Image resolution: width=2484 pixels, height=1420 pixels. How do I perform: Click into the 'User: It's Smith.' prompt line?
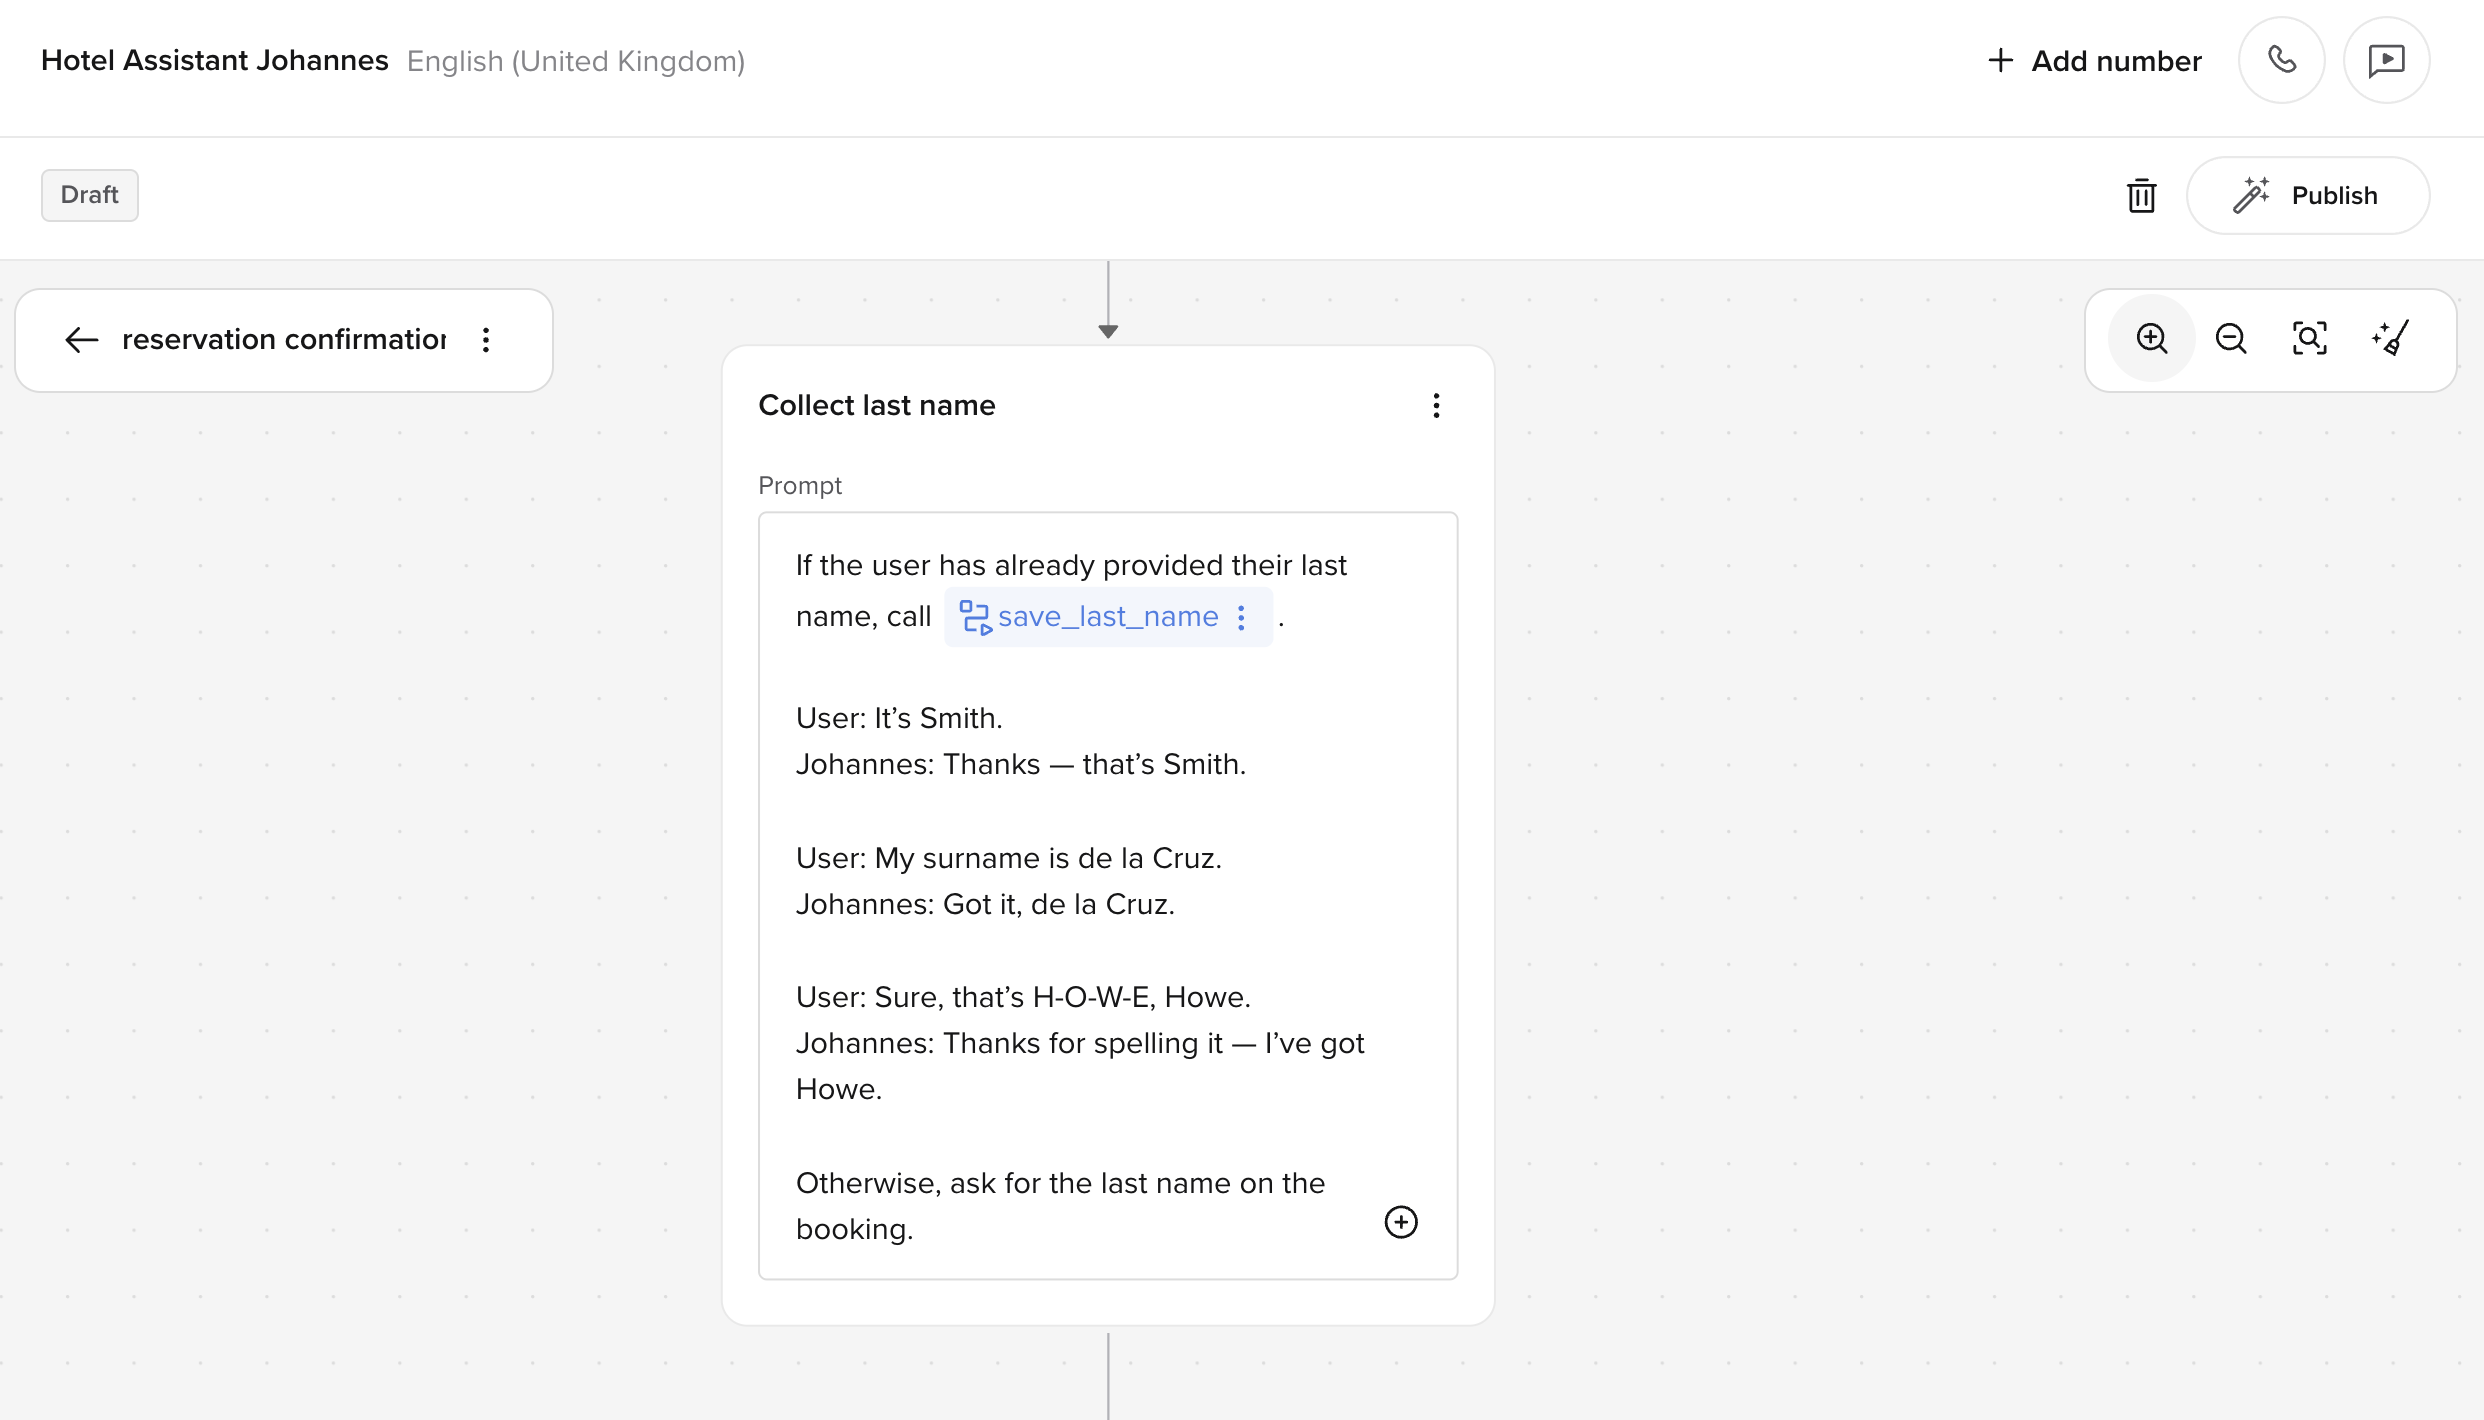pyautogui.click(x=899, y=718)
